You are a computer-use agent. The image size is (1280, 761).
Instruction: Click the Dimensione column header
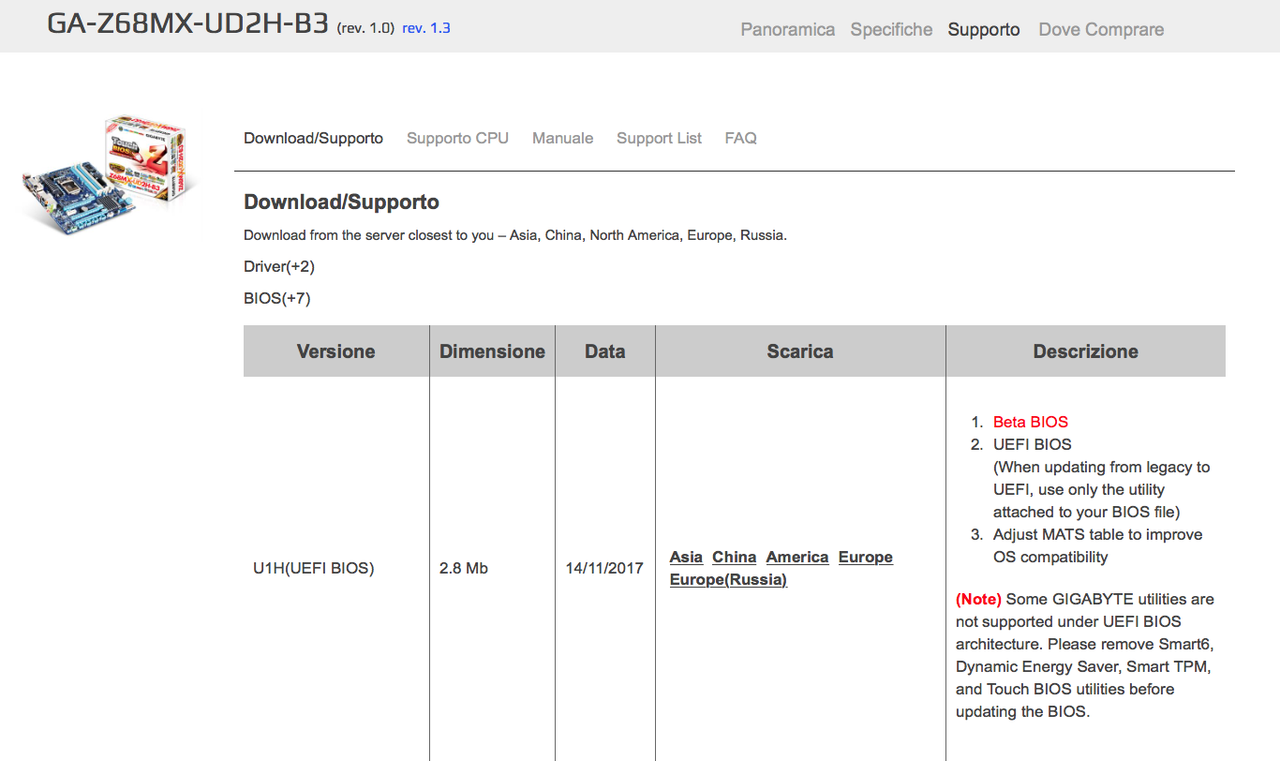tap(492, 351)
